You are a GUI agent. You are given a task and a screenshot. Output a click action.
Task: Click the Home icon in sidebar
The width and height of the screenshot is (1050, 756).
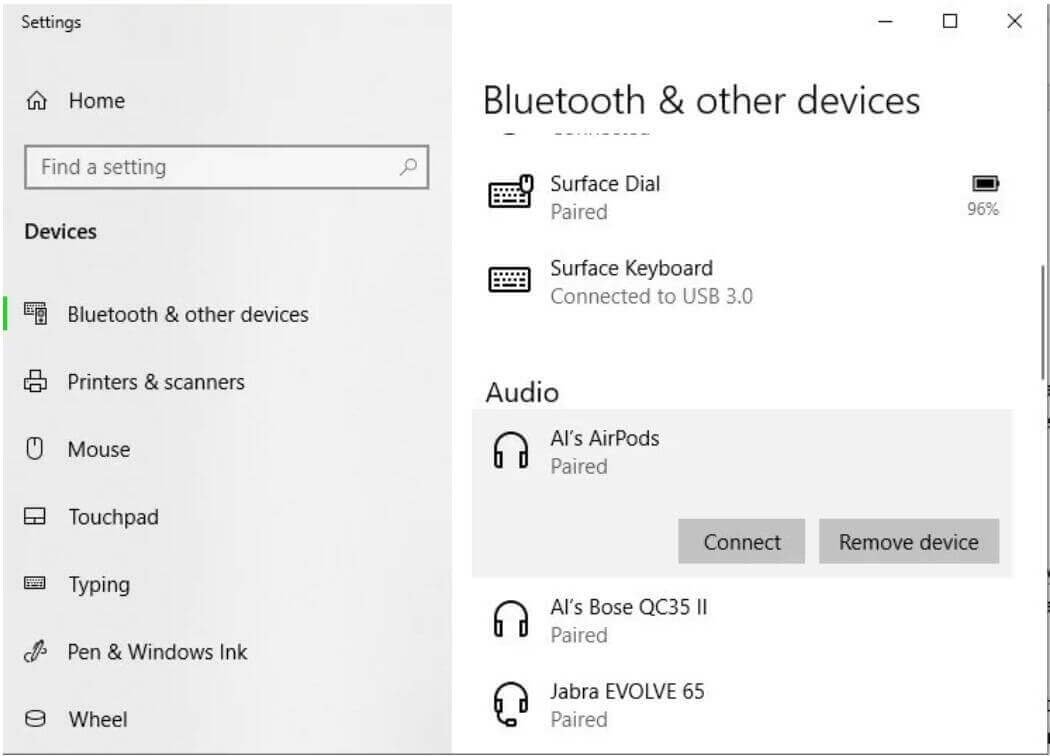click(37, 101)
